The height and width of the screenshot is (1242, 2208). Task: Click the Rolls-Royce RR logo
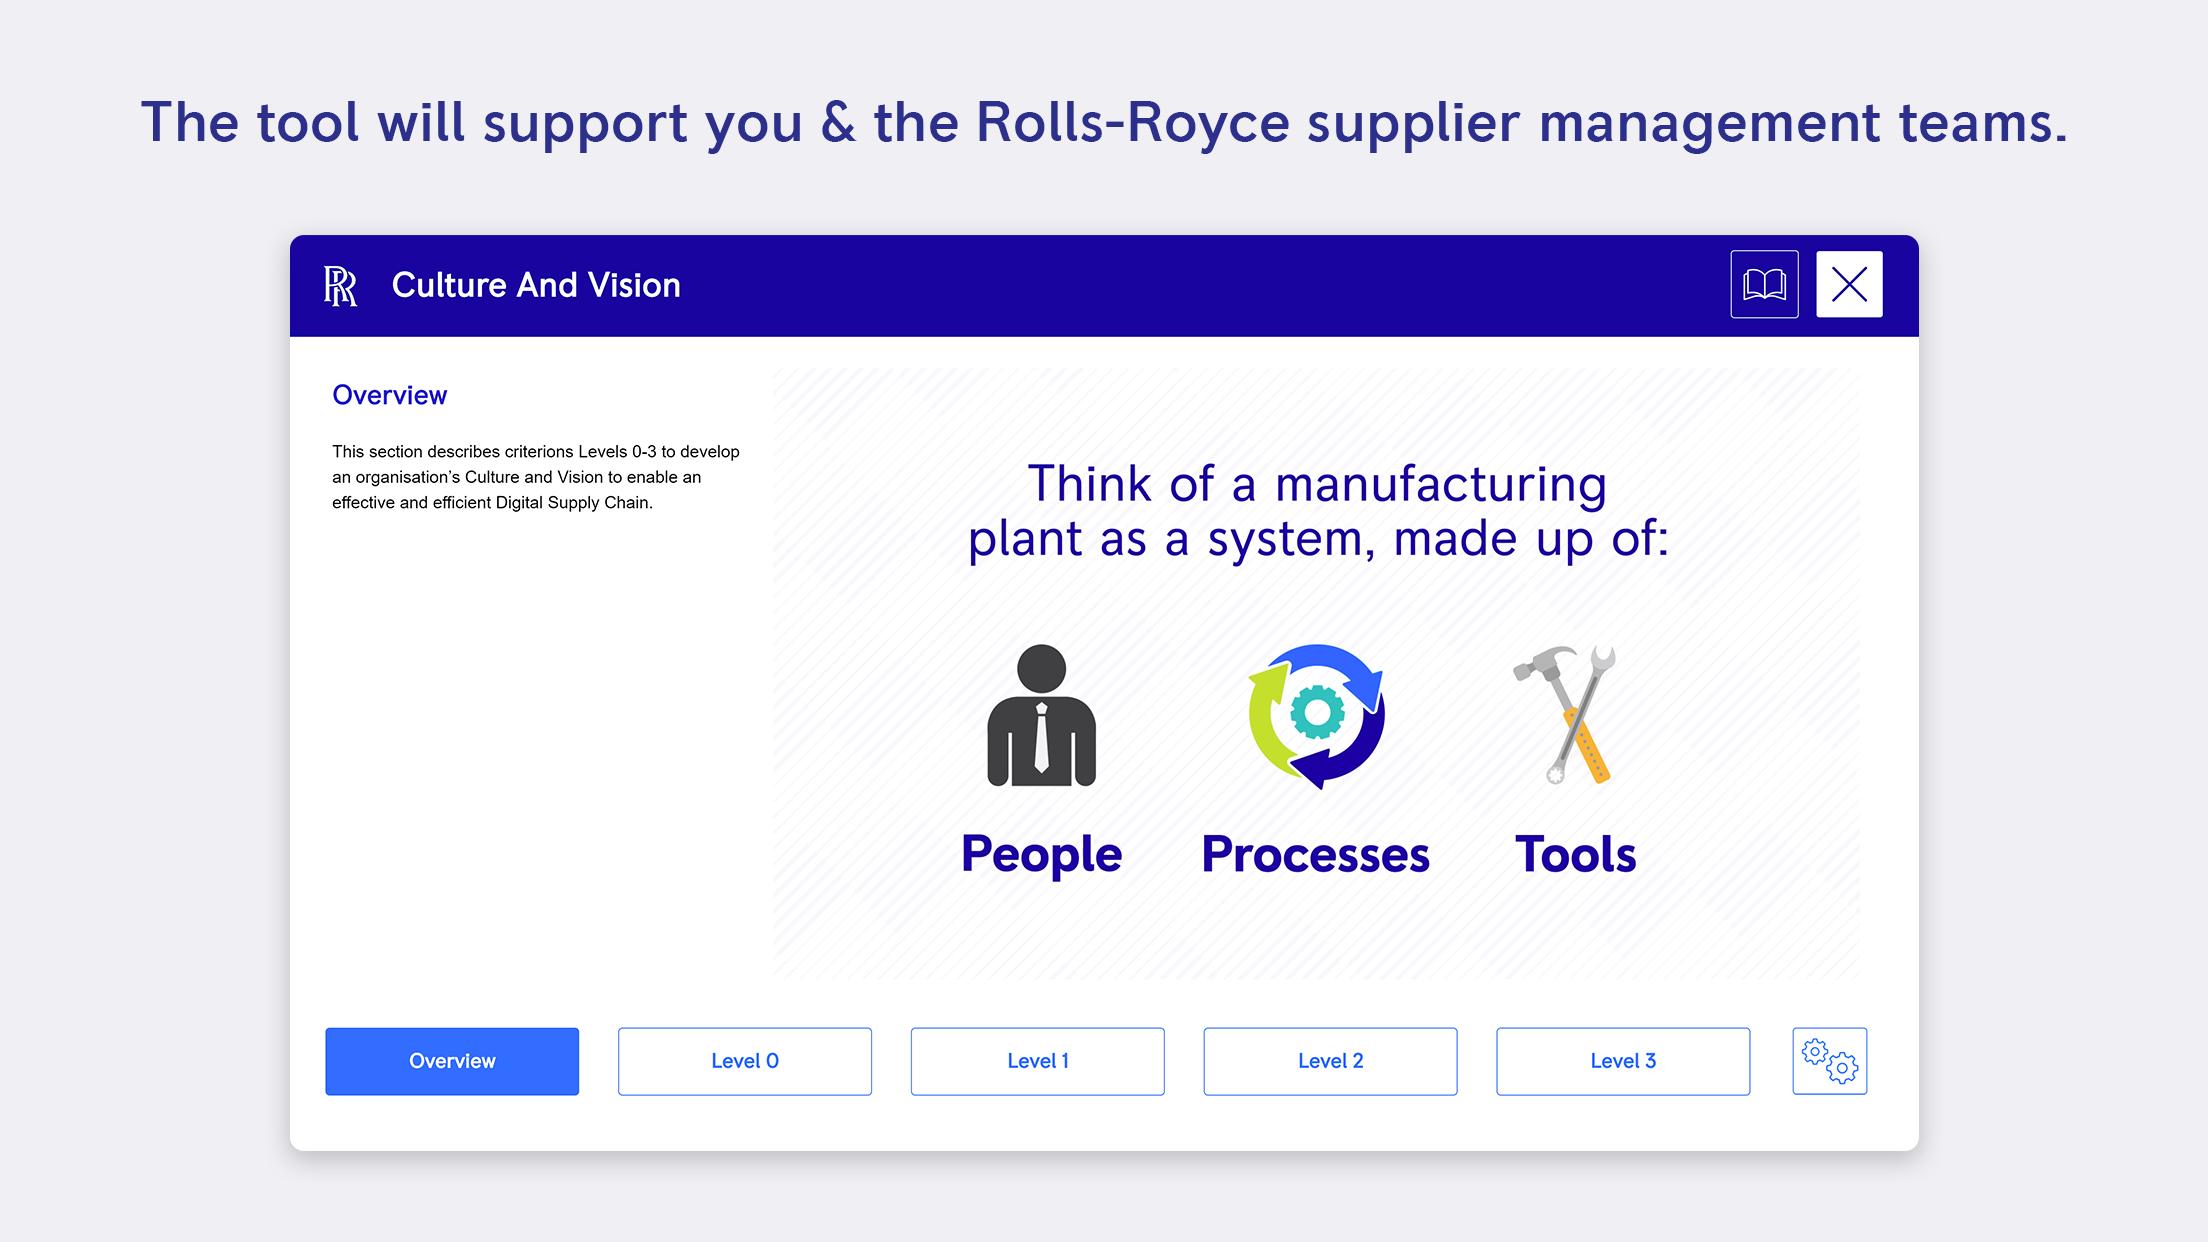click(x=340, y=286)
